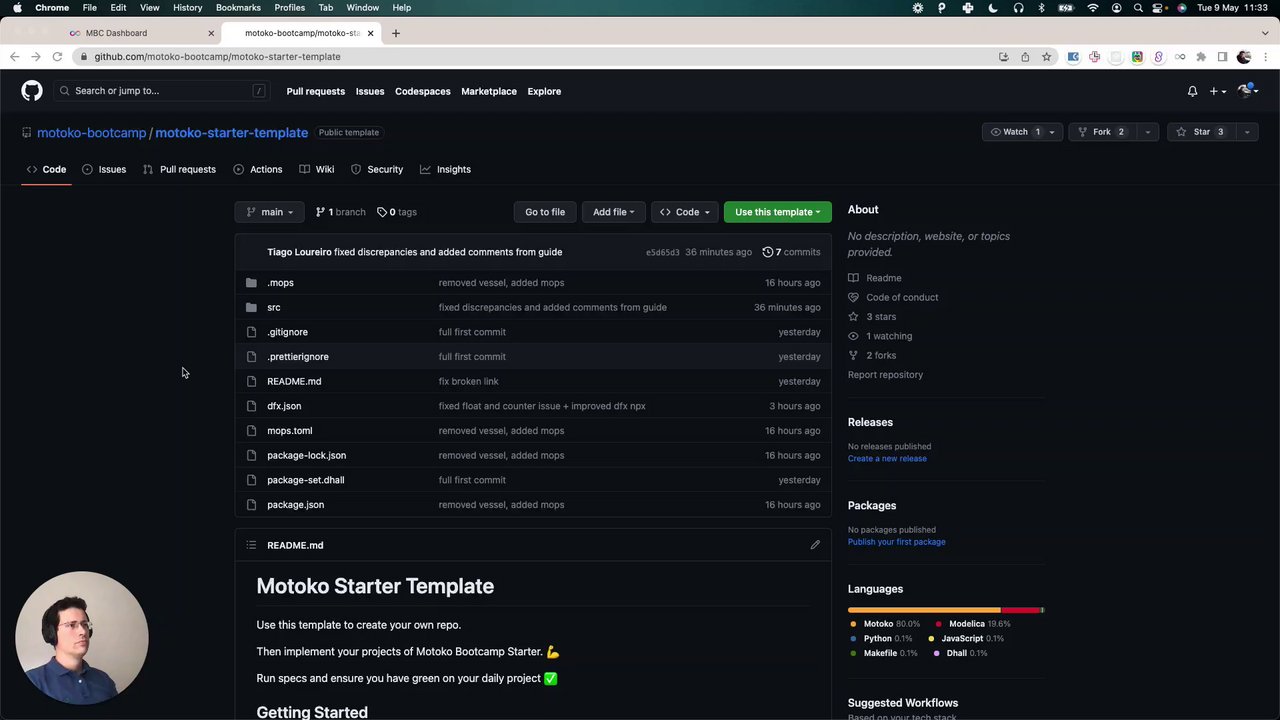Edit README with the pencil icon
Viewport: 1280px width, 720px height.
pyautogui.click(x=815, y=545)
